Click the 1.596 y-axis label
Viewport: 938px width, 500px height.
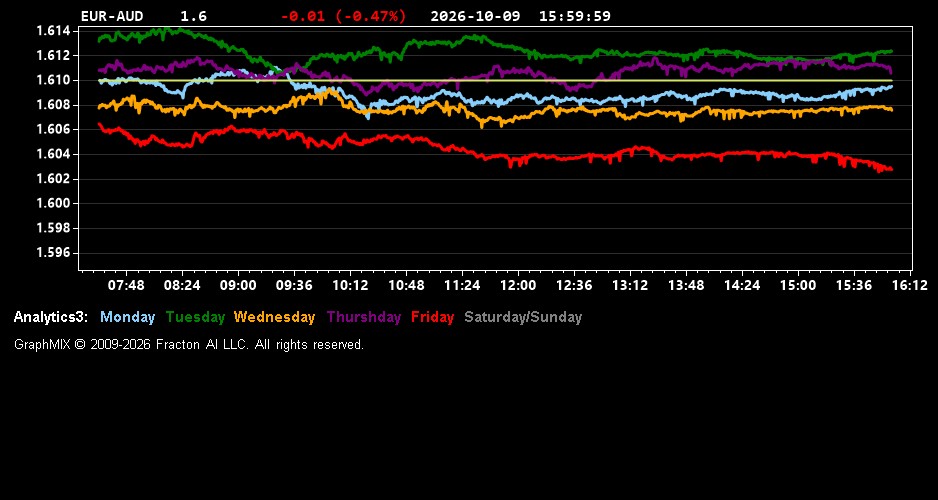[53, 253]
